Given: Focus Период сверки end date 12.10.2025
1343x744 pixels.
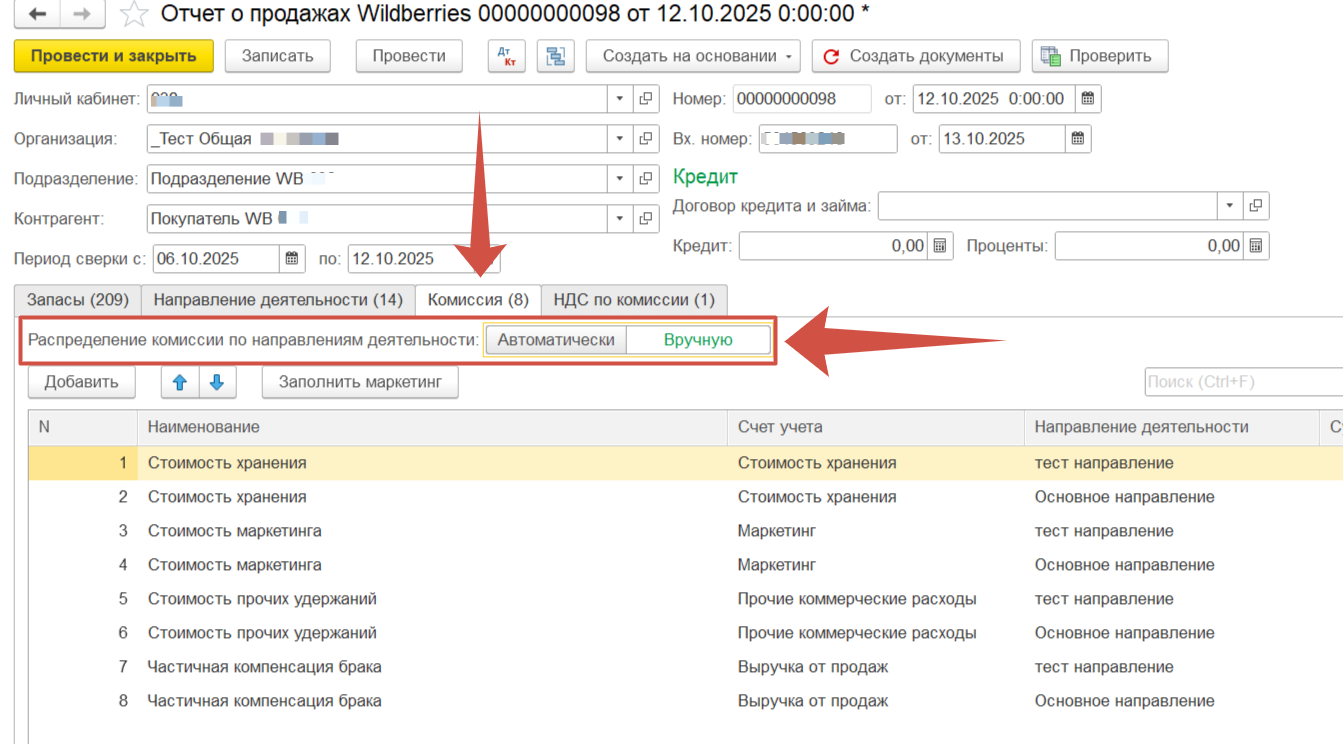Looking at the screenshot, I should 411,259.
